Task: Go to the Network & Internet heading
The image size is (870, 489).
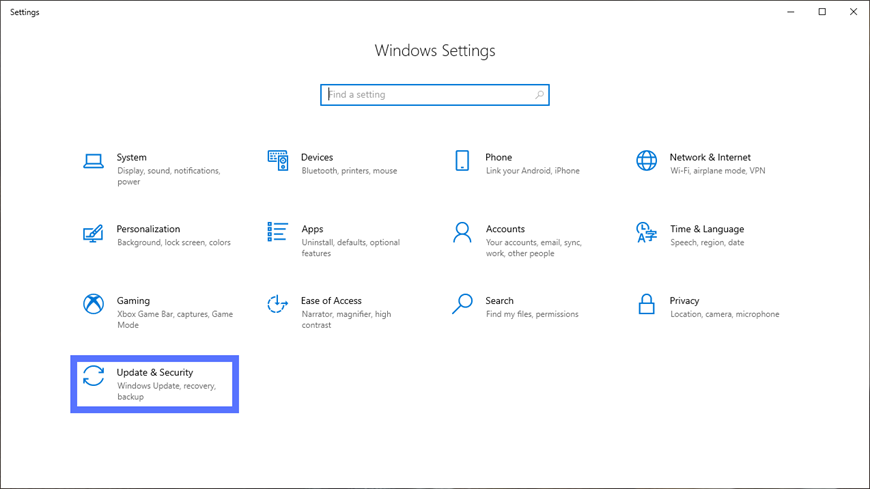Action: 710,158
